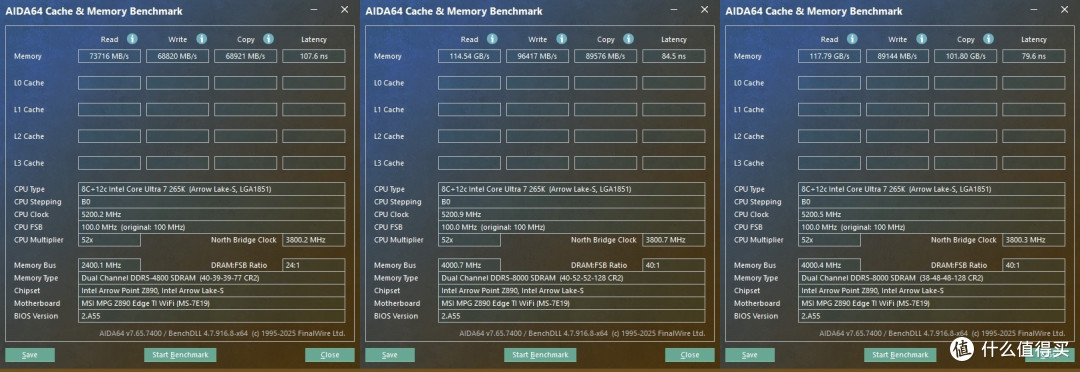Click the 2.A55 BIOS Version in the 40-52-52-128 window
The image size is (1080, 372).
coord(572,316)
